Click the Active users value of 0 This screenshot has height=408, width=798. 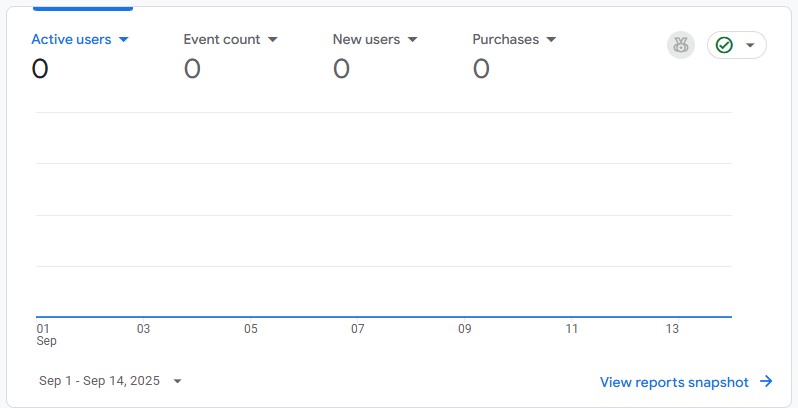tap(40, 69)
